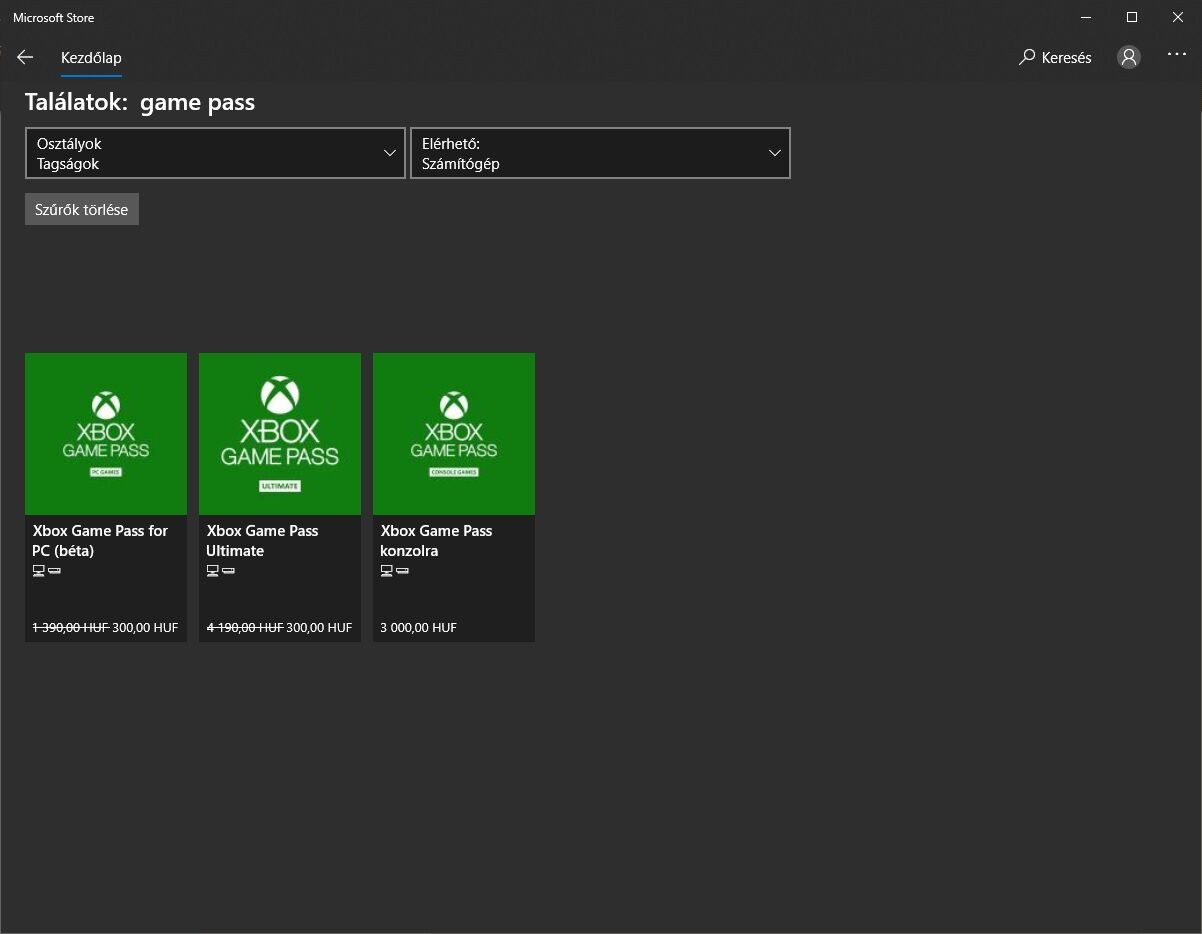Viewport: 1202px width, 934px height.
Task: Expand the Elérhető Számítógép dropdown
Action: [x=600, y=153]
